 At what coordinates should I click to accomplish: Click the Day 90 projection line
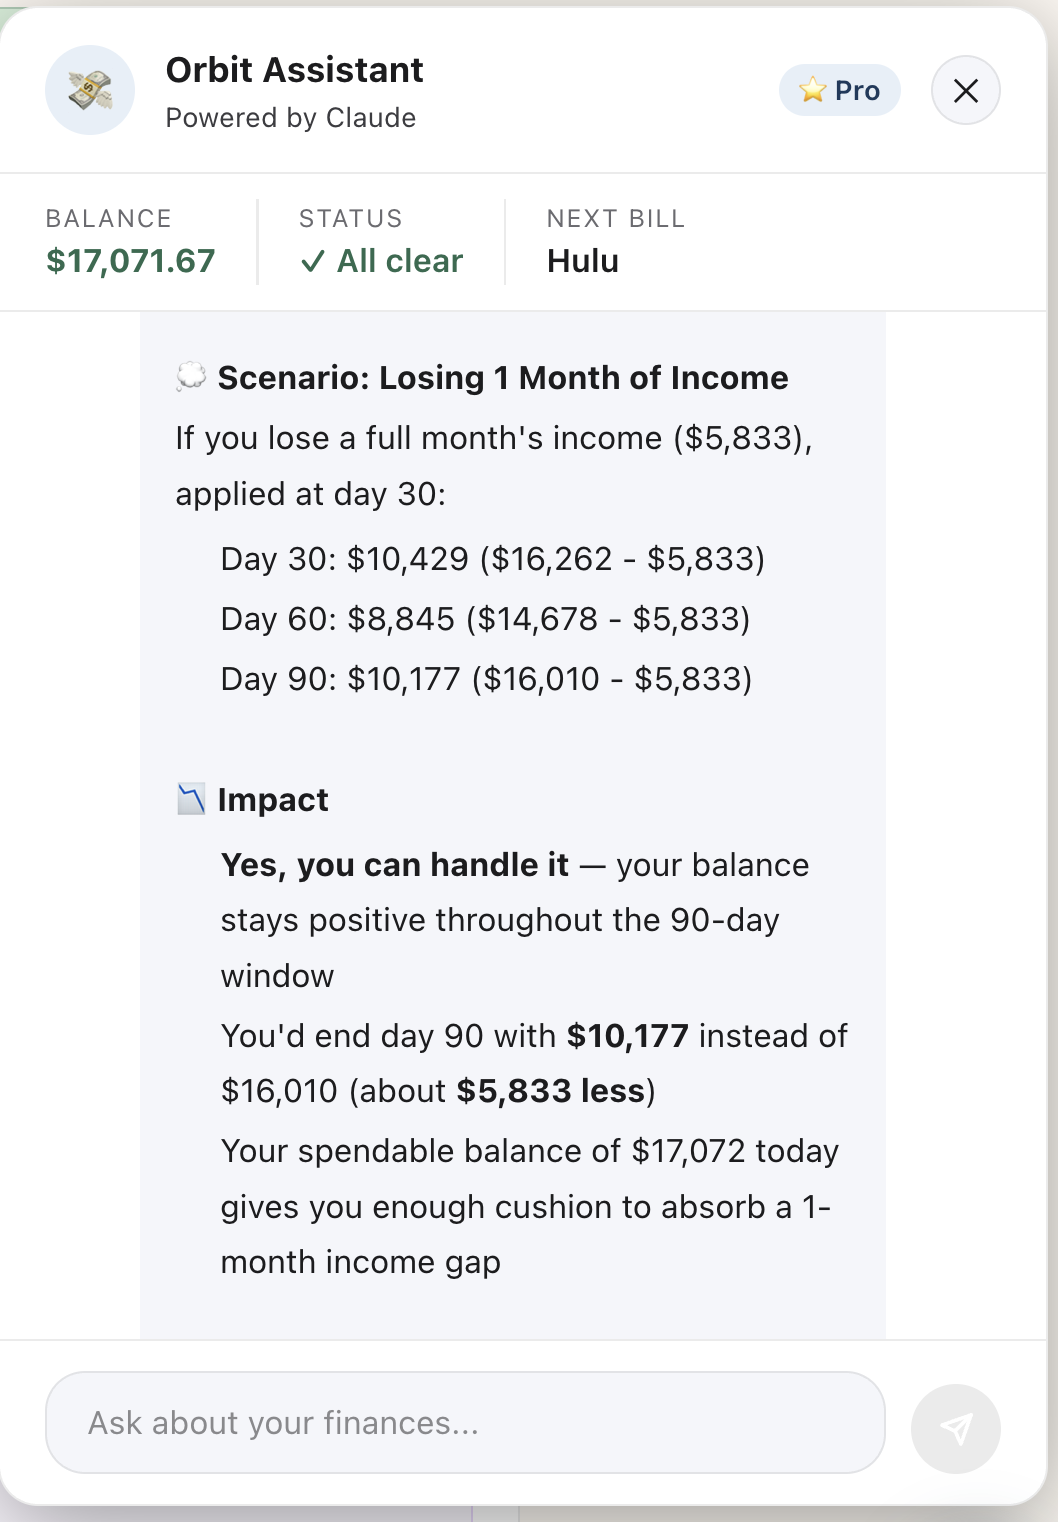pyautogui.click(x=487, y=679)
